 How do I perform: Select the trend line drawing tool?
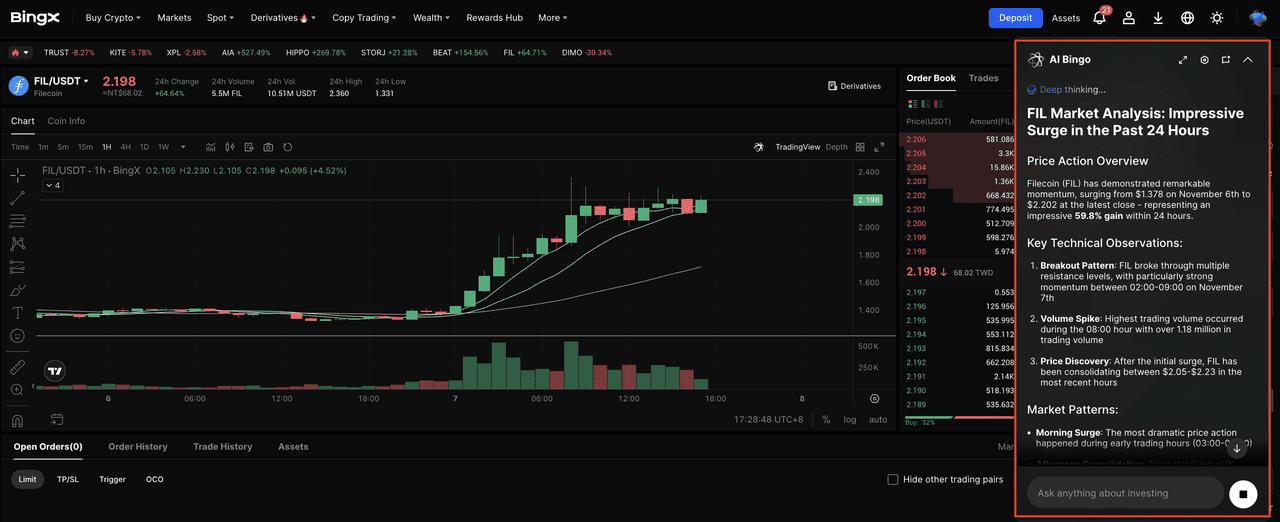point(18,198)
